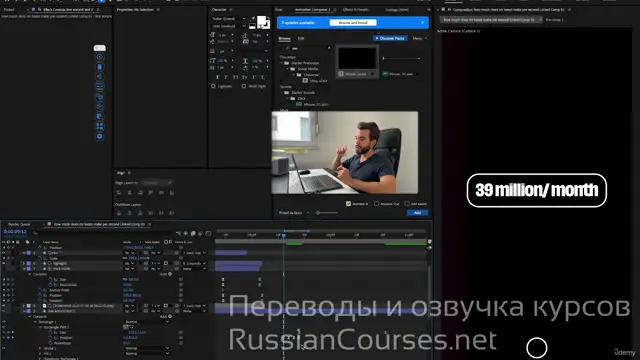The height and width of the screenshot is (360, 640).
Task: Enable the Animate Out checkbox
Action: 376,203
